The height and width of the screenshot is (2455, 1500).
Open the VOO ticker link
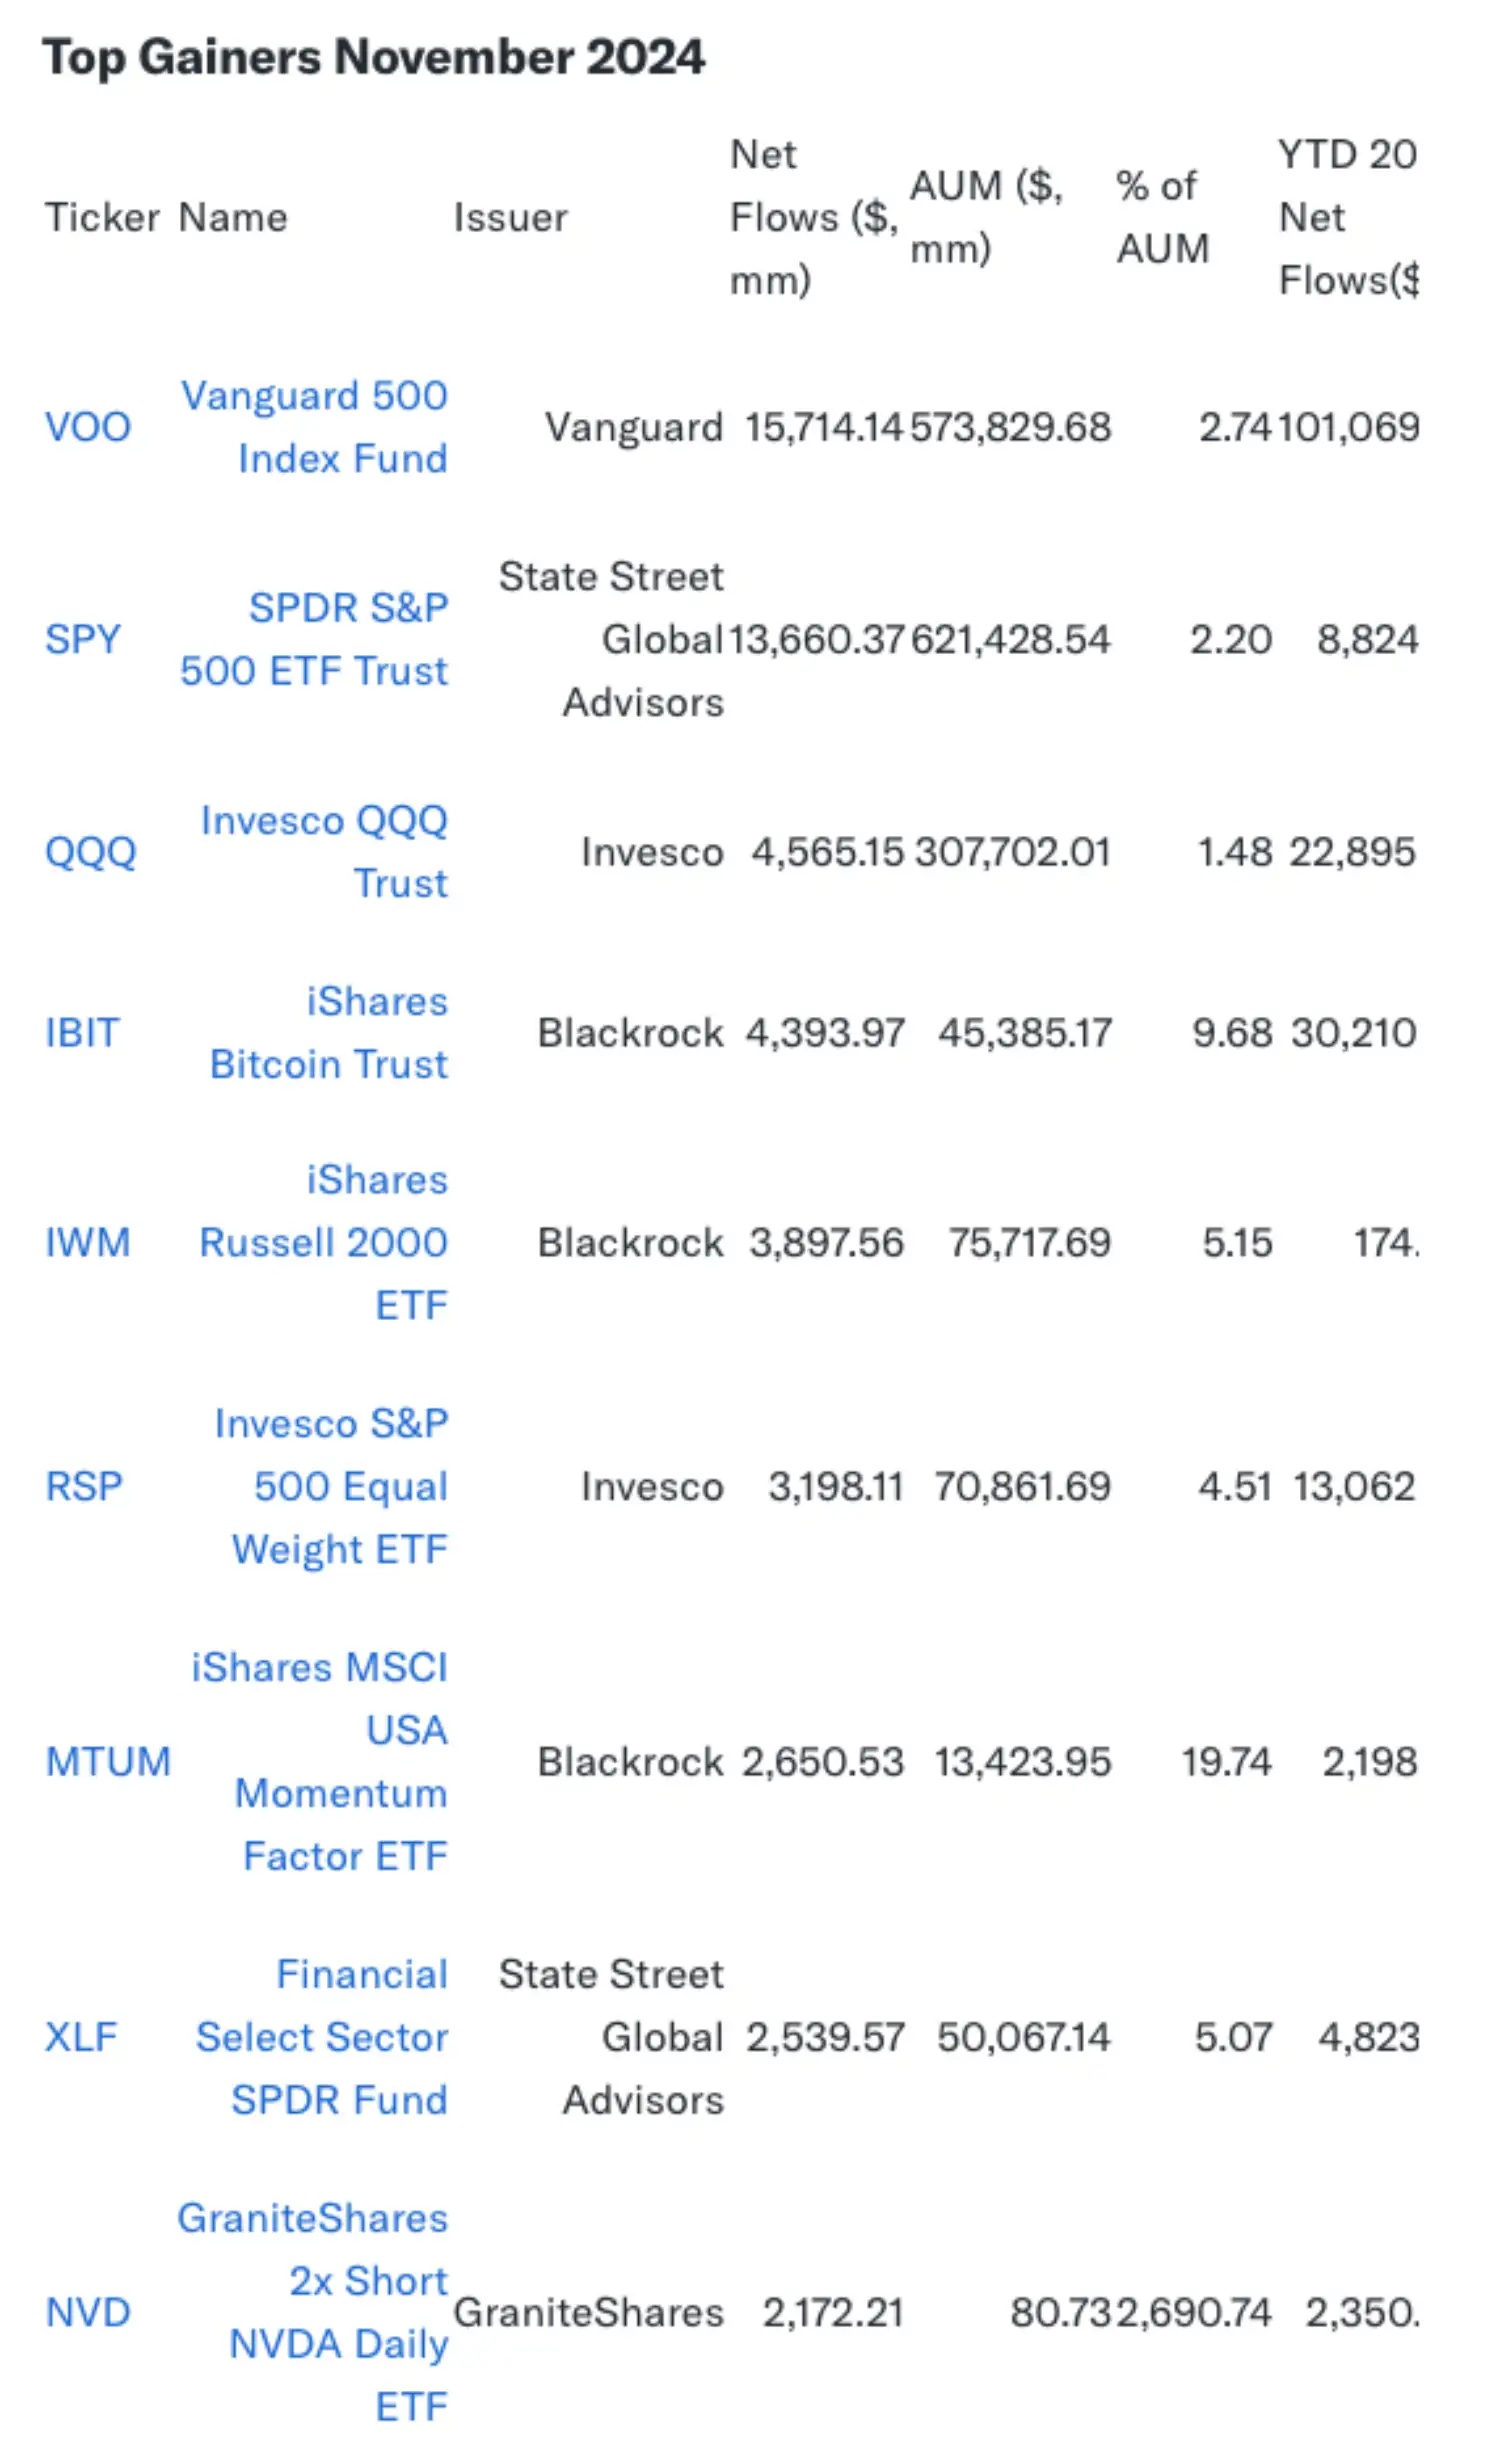(88, 427)
